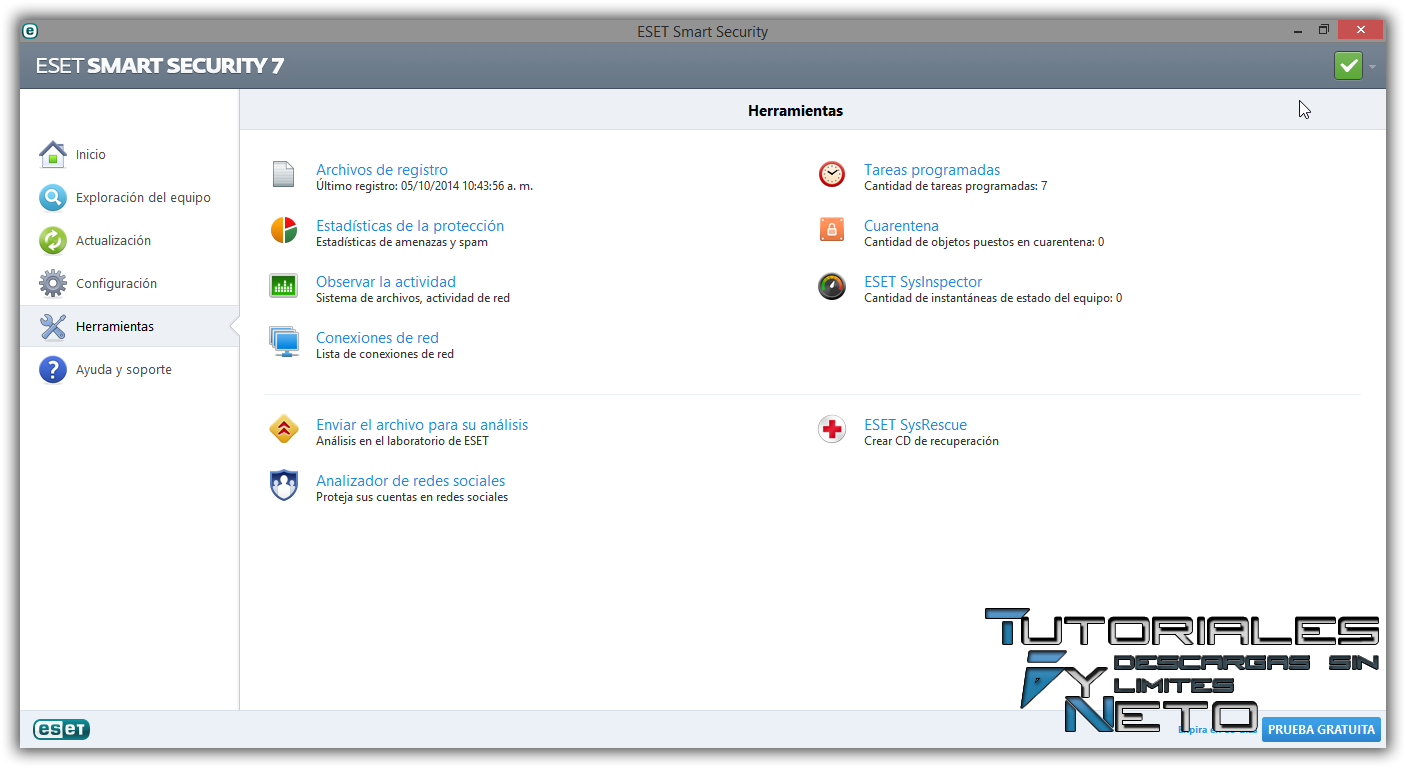Open the Archivos de registro link
Image resolution: width=1406 pixels, height=768 pixels.
pos(382,170)
